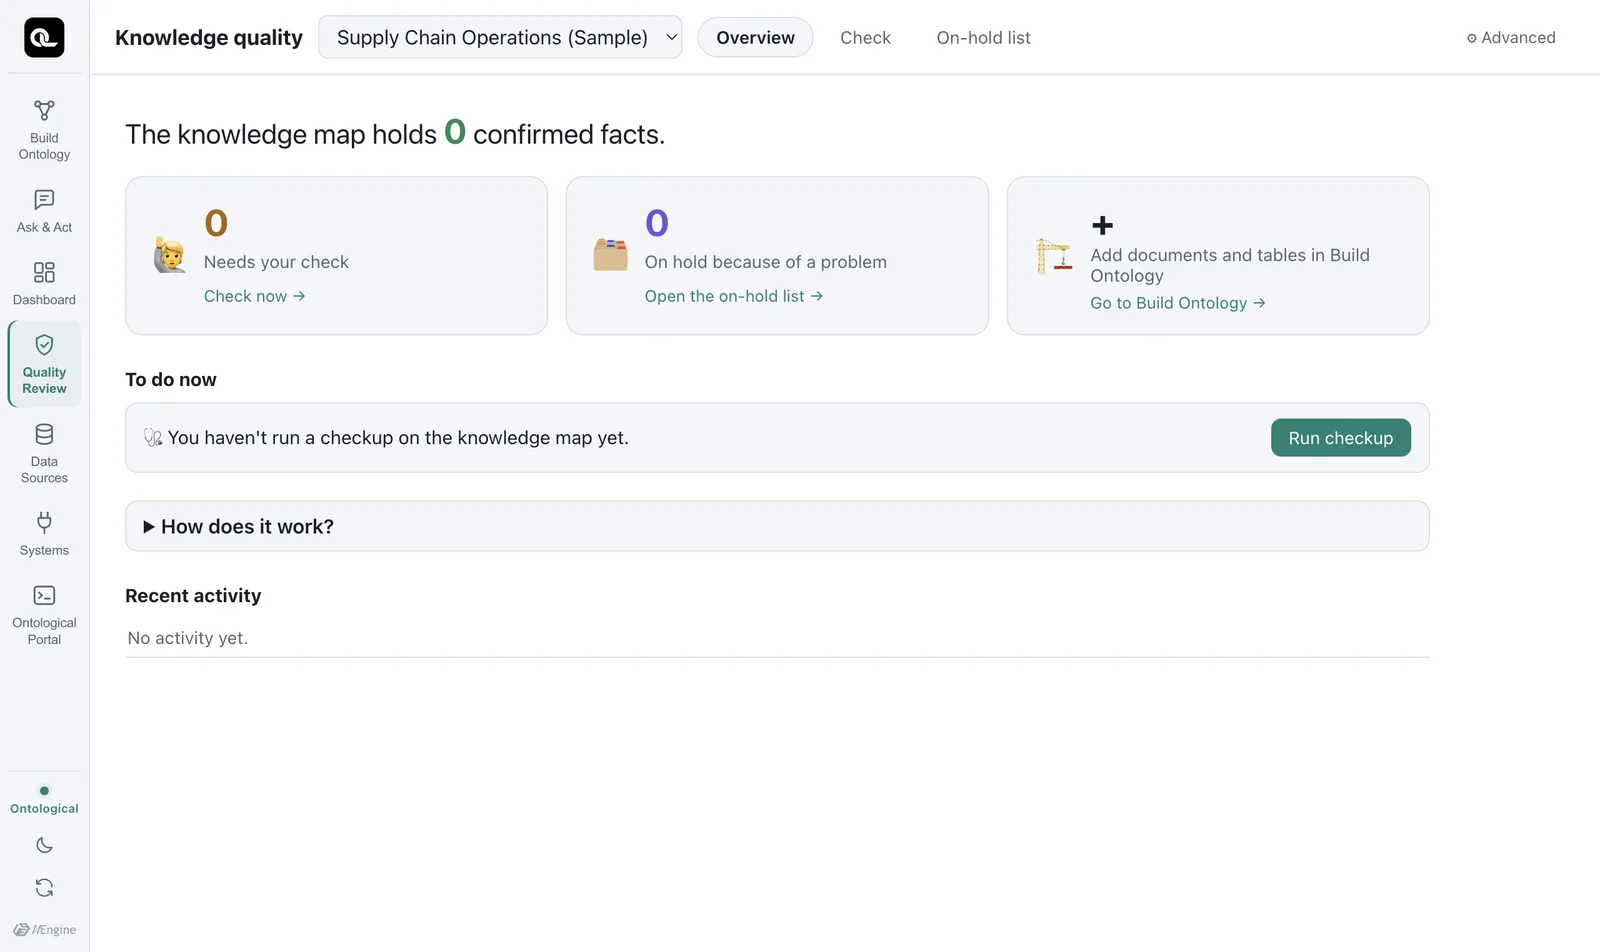This screenshot has height=952, width=1600.
Task: Open Data Sources section
Action: [44, 453]
